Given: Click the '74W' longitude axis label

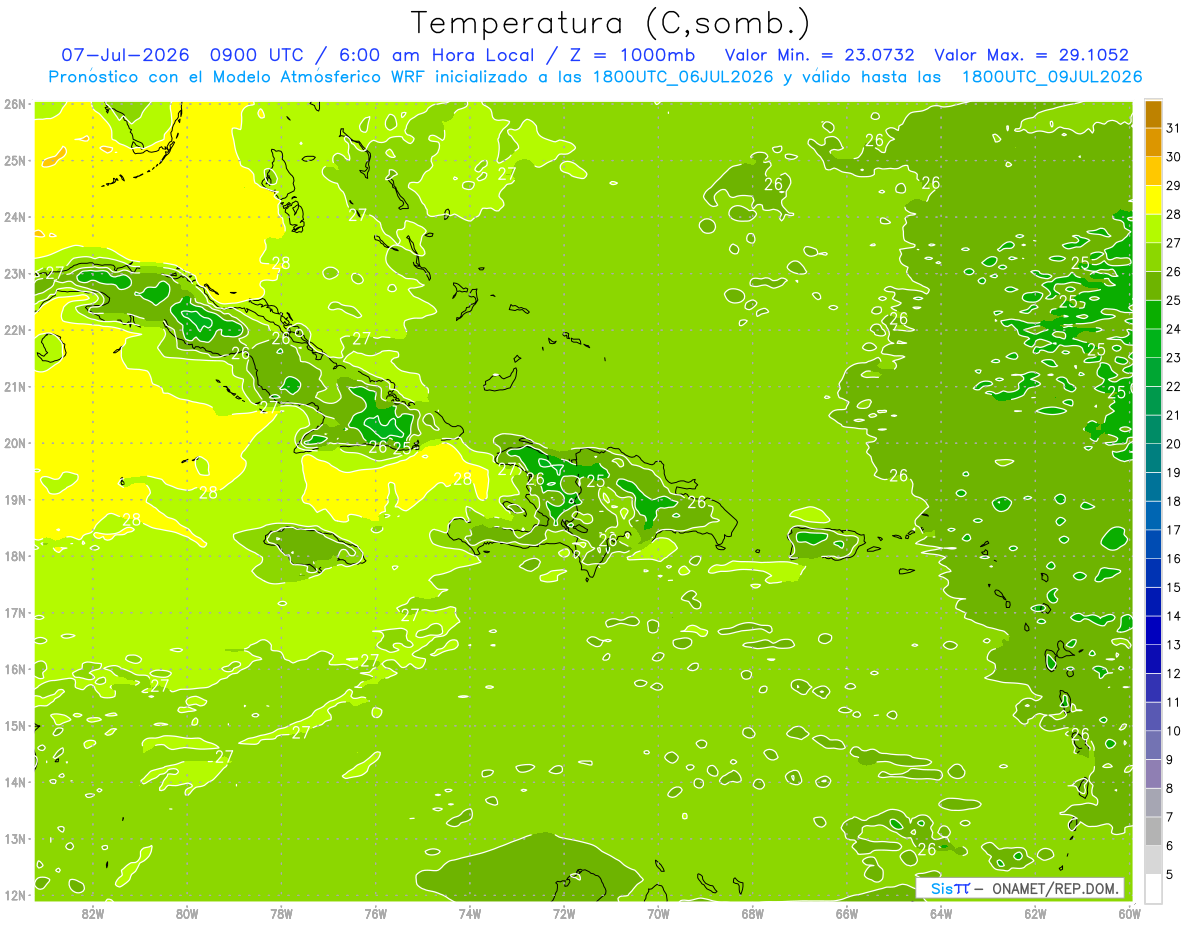Looking at the screenshot, I should tap(469, 913).
